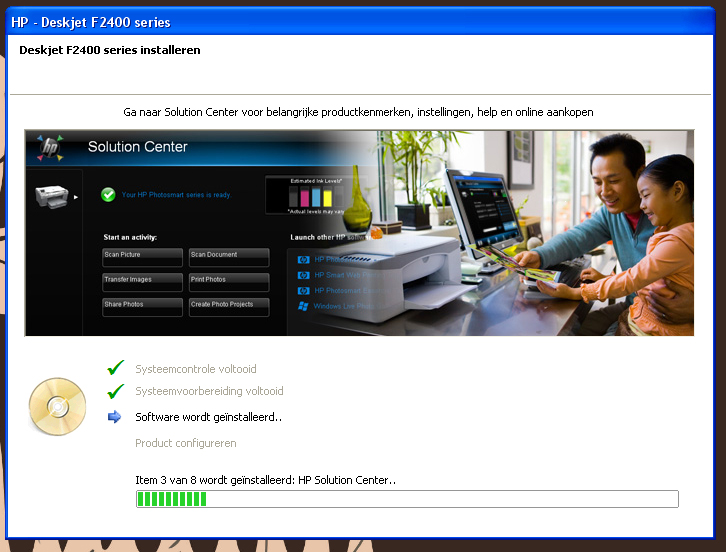
Task: Select the Transfer Images button
Action: 142,280
